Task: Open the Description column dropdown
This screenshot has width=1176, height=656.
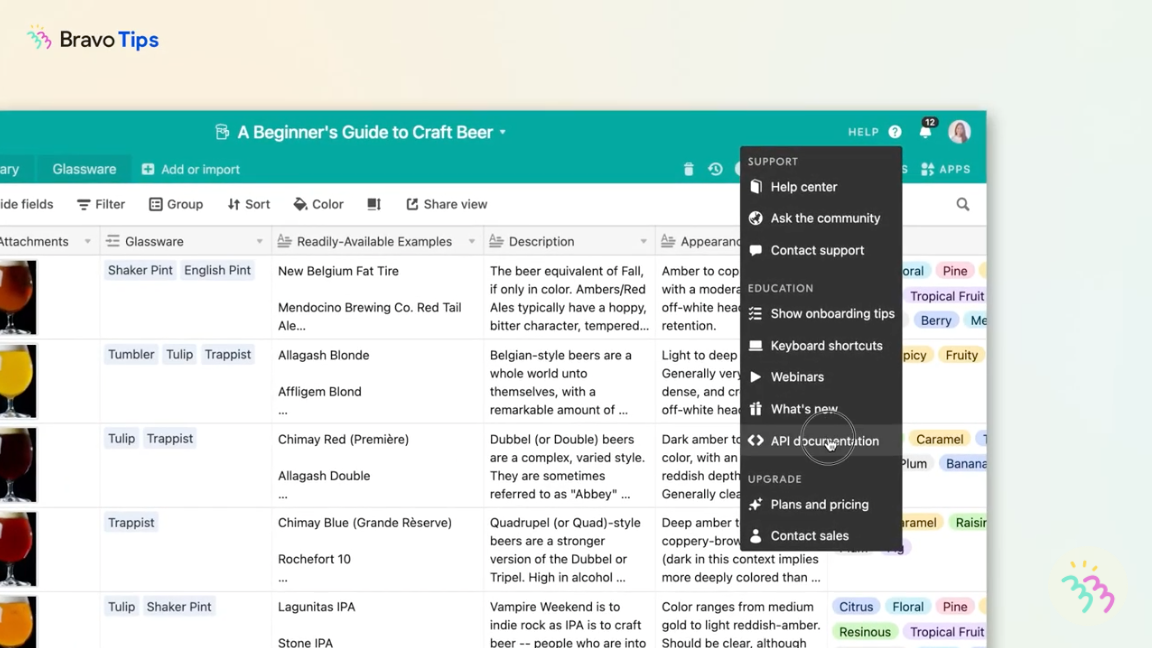Action: coord(644,241)
